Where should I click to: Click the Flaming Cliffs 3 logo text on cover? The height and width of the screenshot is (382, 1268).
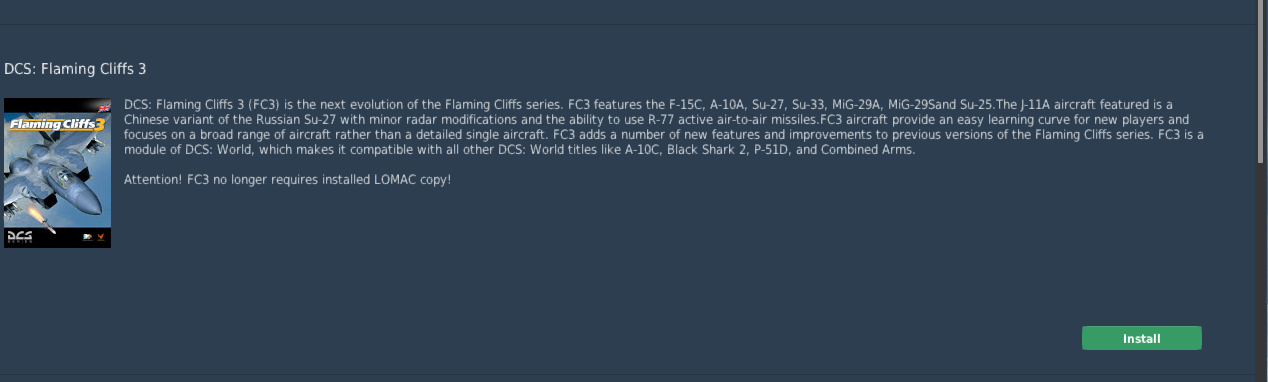coord(57,125)
